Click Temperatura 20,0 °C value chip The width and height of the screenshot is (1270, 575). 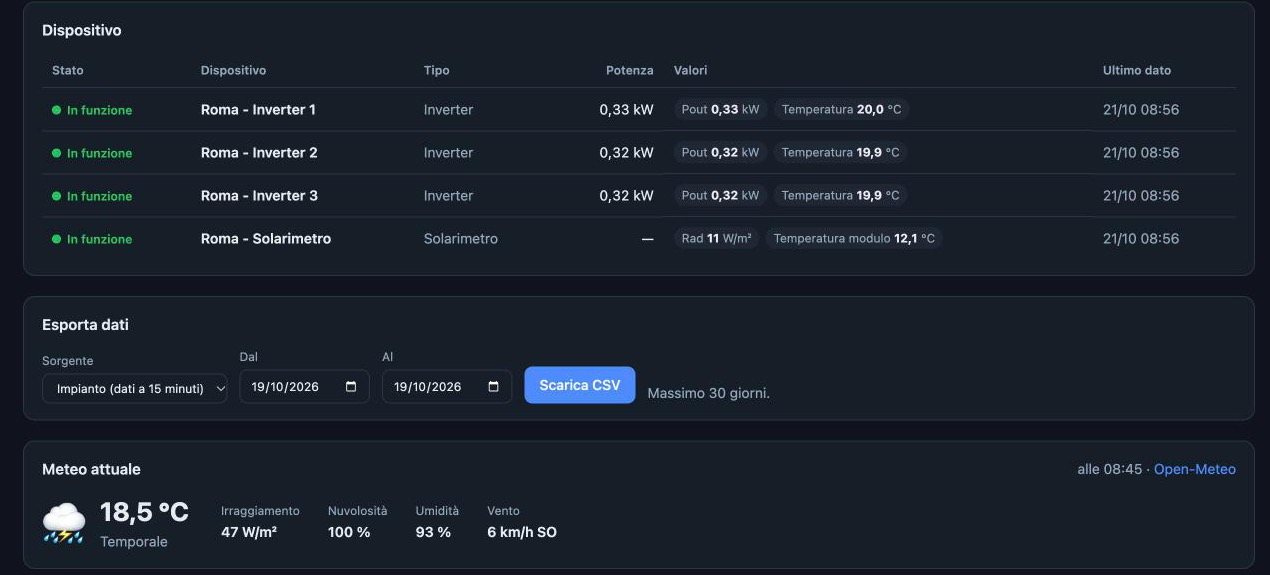(841, 110)
